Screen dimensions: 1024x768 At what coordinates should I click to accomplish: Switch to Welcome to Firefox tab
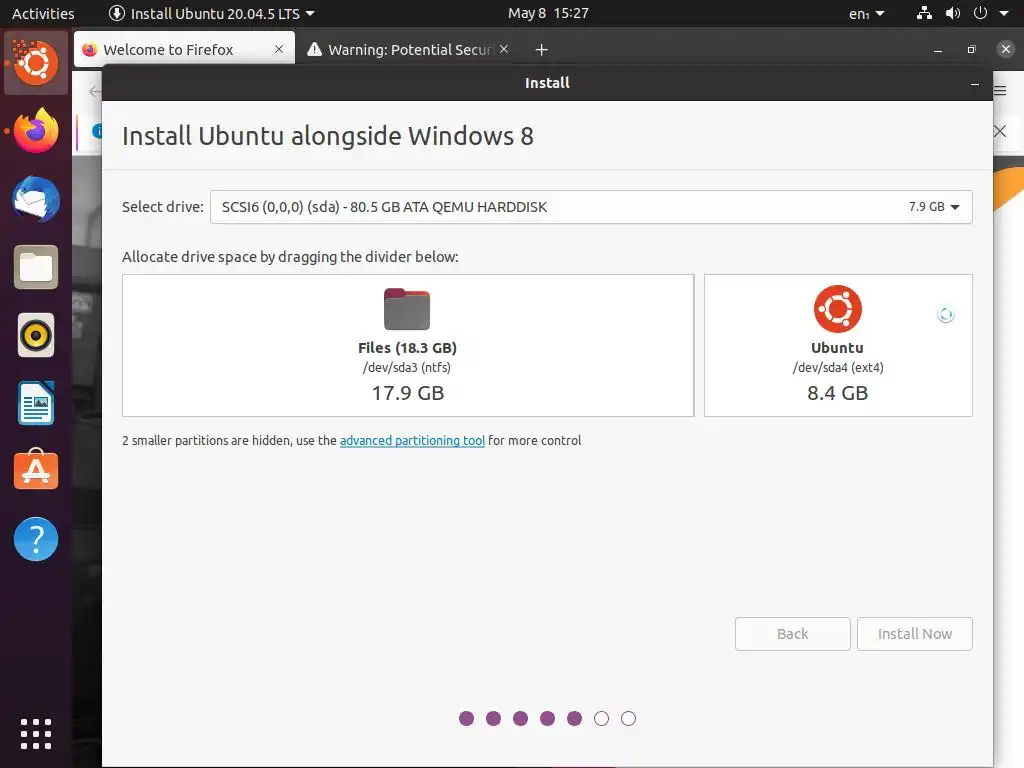pyautogui.click(x=184, y=49)
